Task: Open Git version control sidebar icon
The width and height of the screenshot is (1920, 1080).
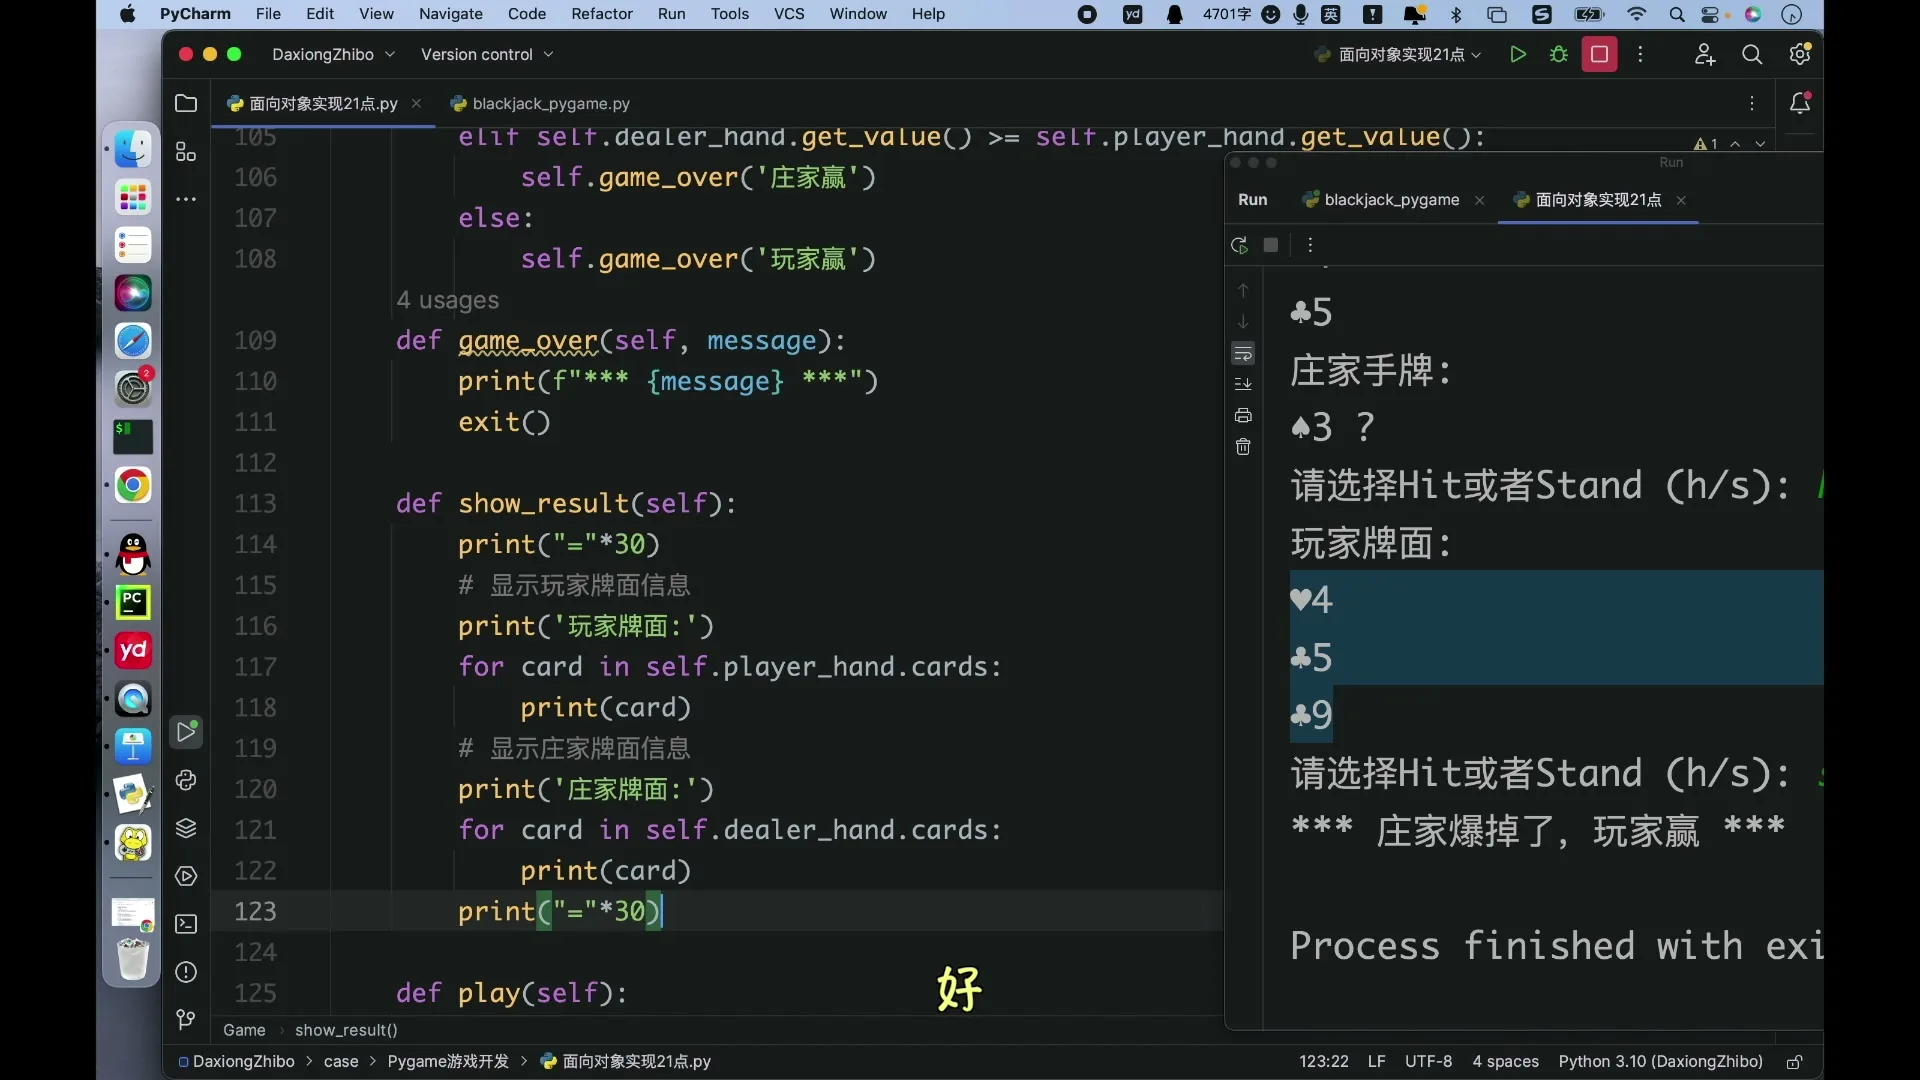Action: click(x=186, y=1020)
